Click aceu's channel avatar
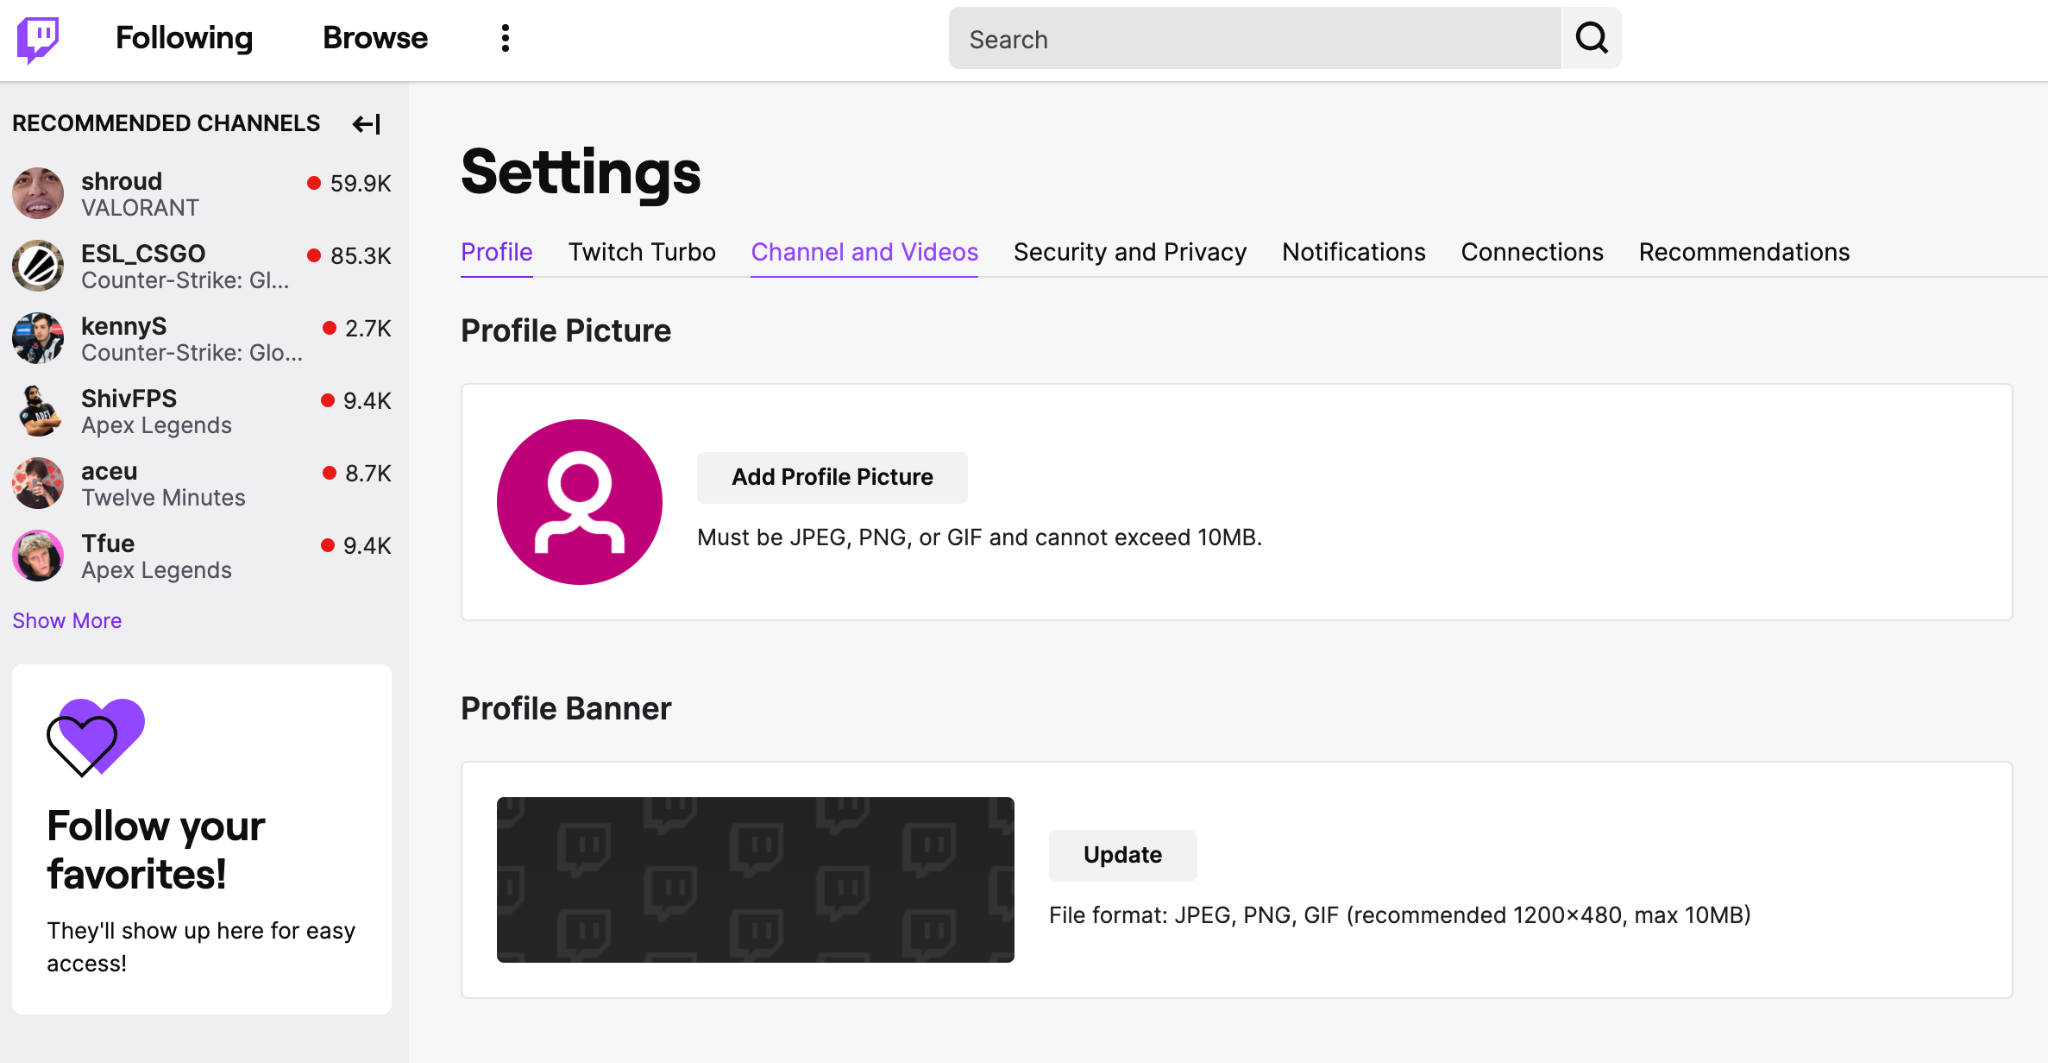The height and width of the screenshot is (1063, 2048). [x=38, y=484]
